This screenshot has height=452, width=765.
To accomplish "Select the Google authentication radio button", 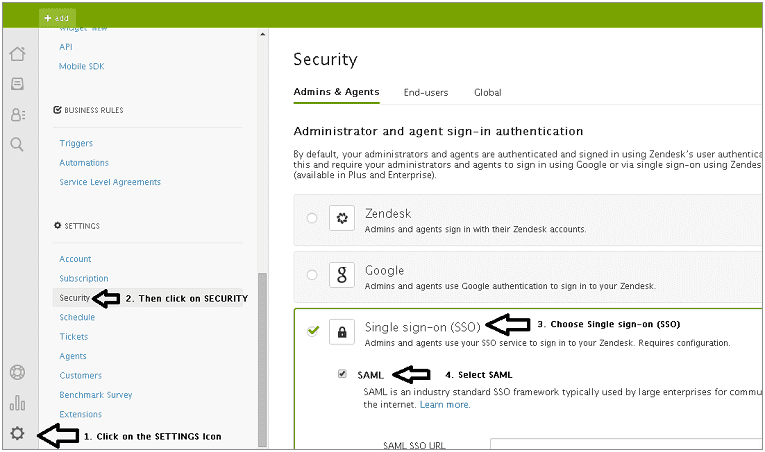I will pos(312,274).
